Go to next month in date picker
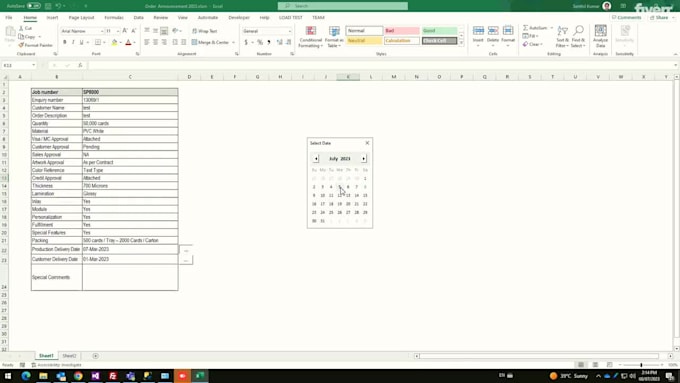 click(x=363, y=159)
